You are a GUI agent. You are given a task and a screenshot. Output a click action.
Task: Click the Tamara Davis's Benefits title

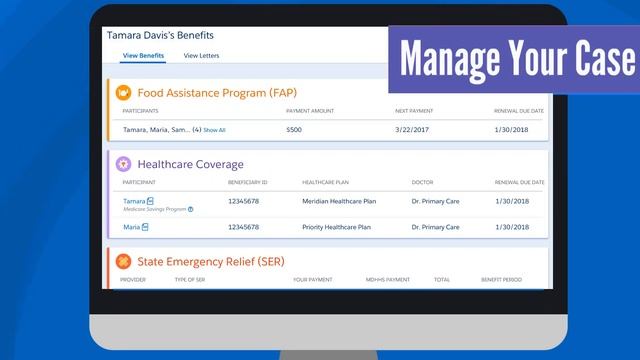tap(160, 35)
